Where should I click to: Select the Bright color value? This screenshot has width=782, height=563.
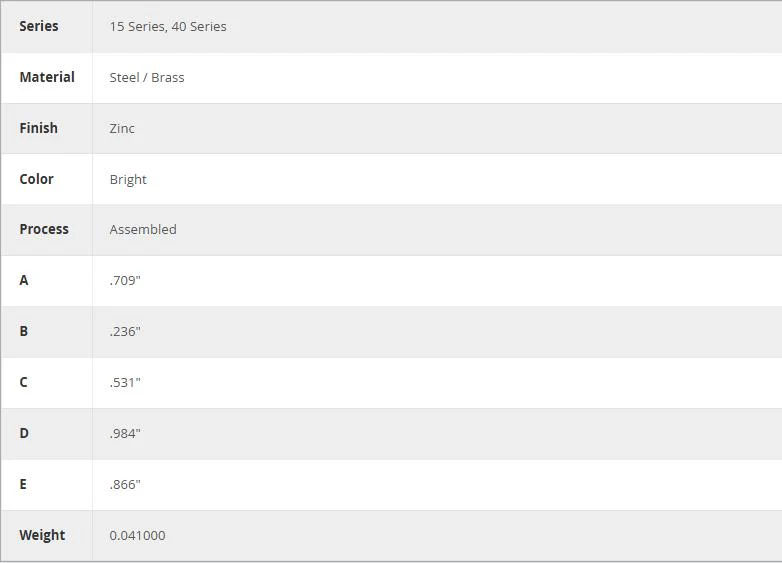[128, 180]
